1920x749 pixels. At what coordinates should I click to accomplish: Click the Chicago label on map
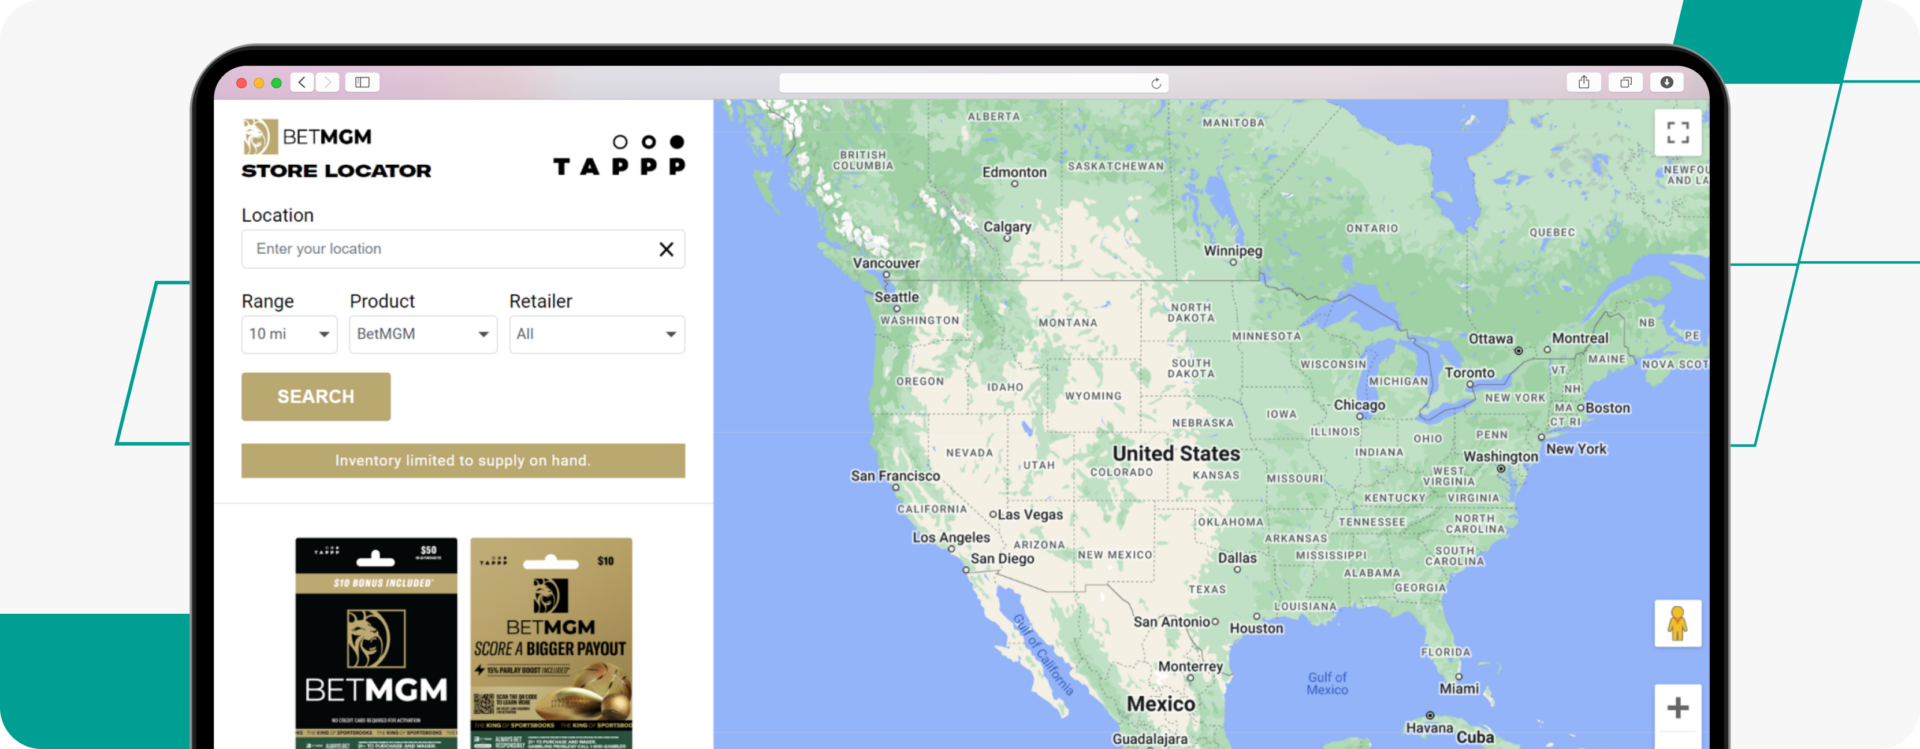[x=1359, y=405]
